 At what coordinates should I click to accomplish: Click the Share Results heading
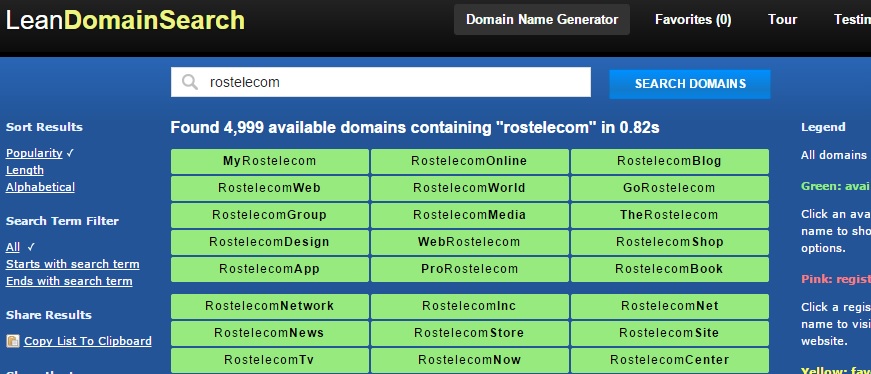(48, 315)
